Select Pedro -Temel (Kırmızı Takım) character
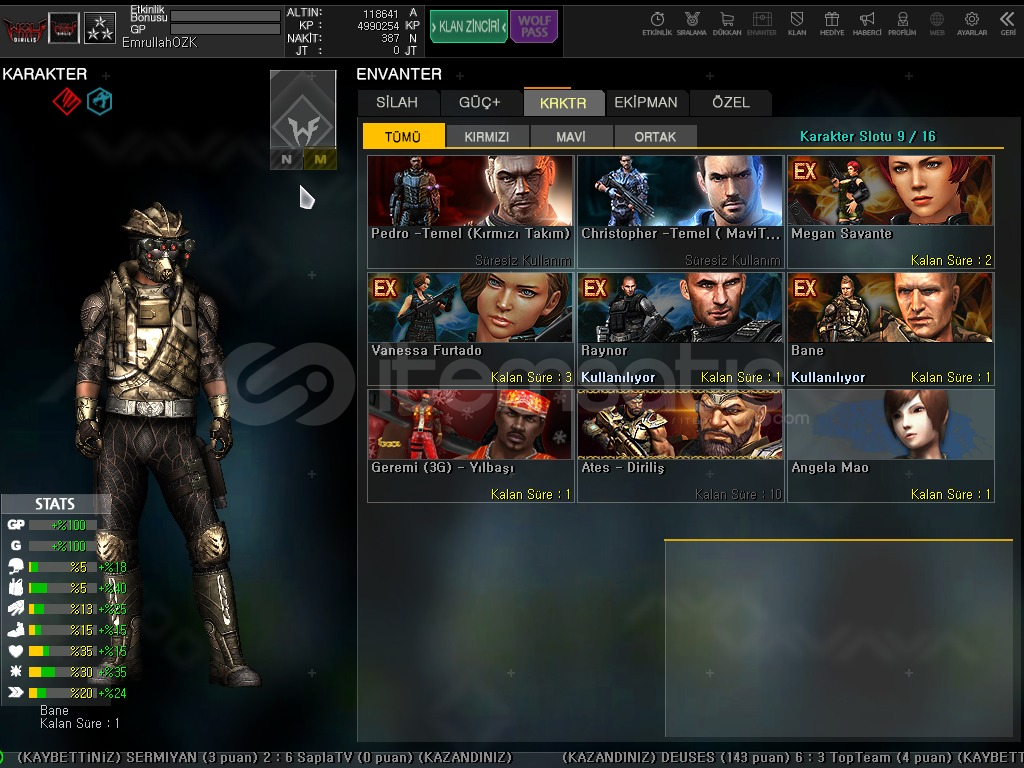This screenshot has width=1024, height=768. (471, 212)
